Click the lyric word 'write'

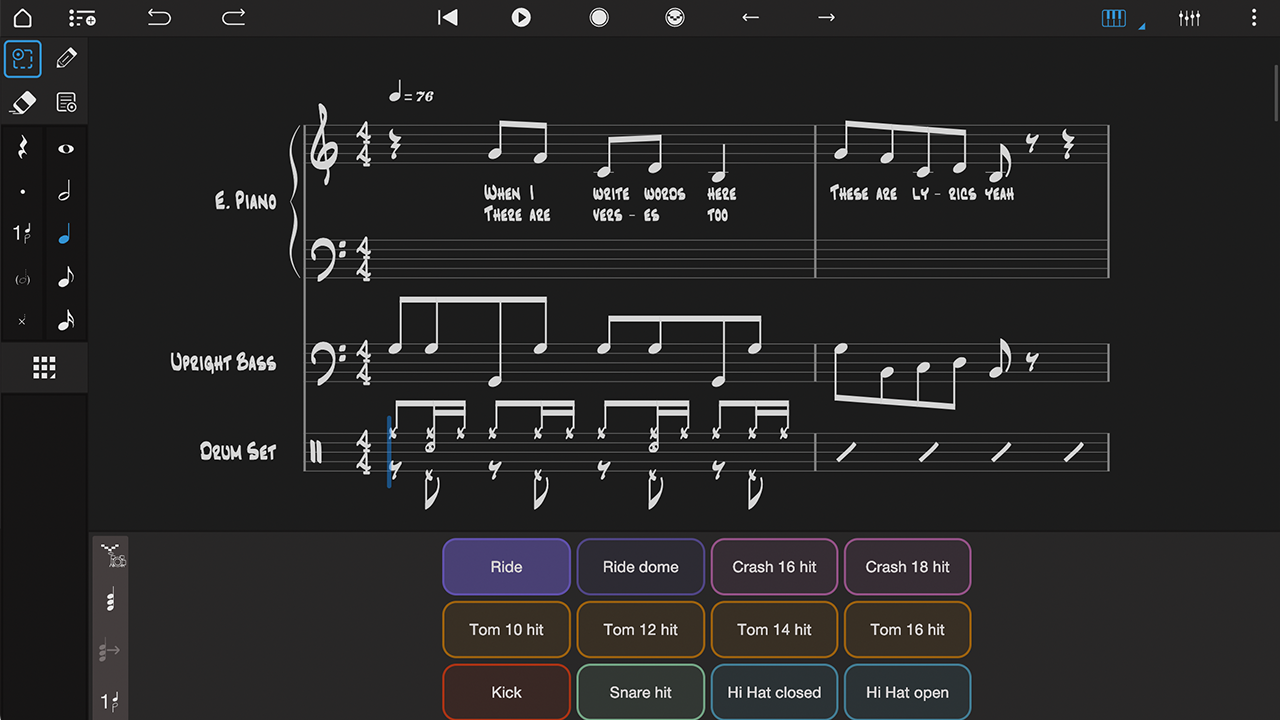(611, 193)
